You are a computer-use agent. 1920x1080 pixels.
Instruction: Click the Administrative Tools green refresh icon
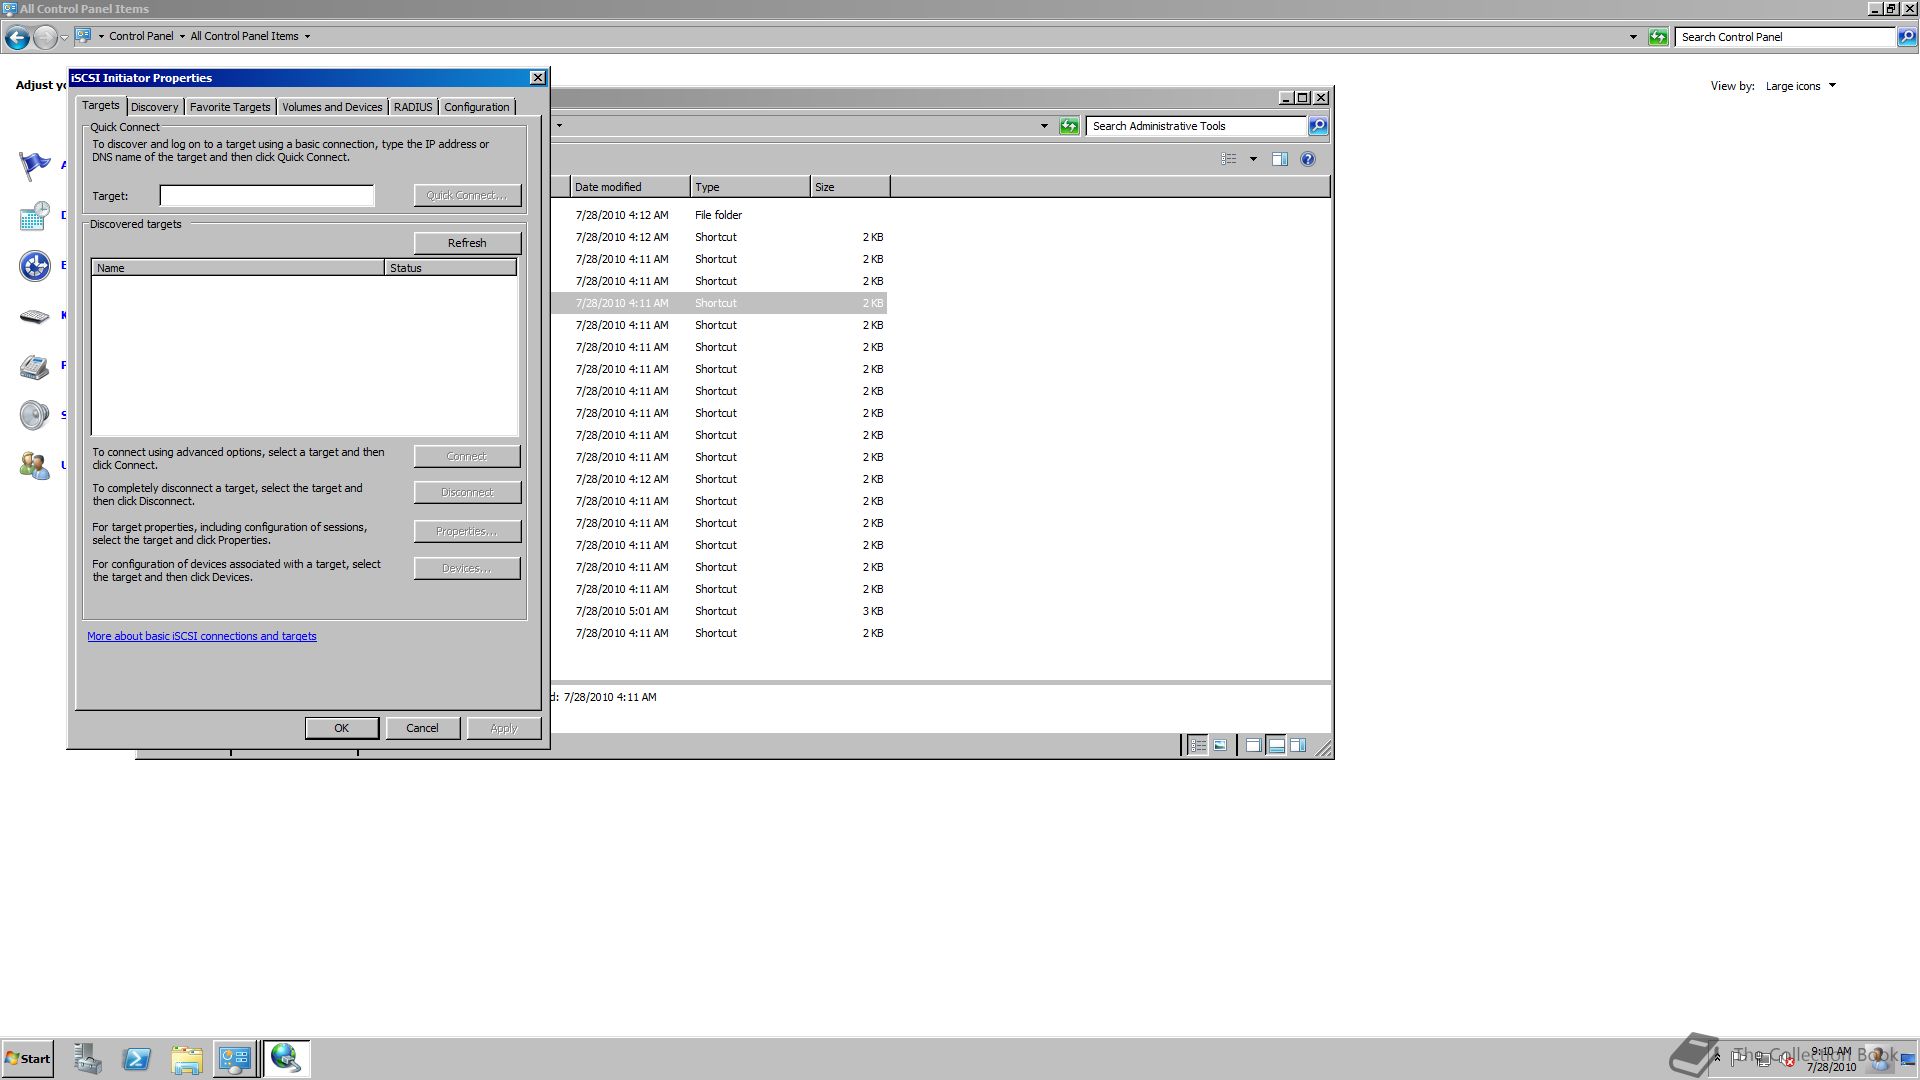[1069, 126]
